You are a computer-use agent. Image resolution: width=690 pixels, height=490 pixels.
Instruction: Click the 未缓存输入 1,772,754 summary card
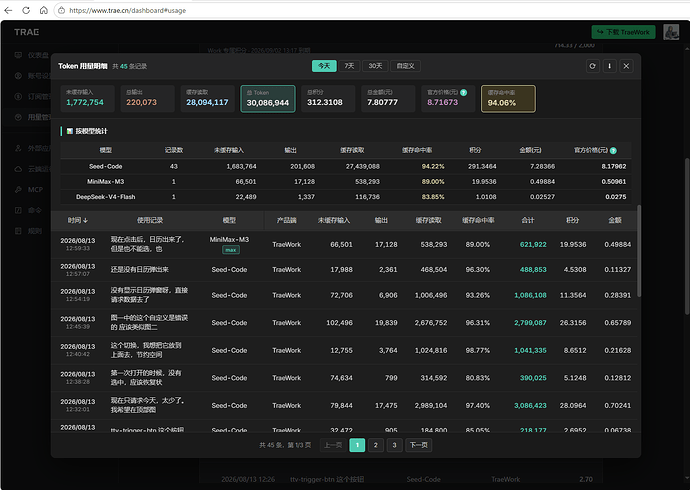coord(88,99)
